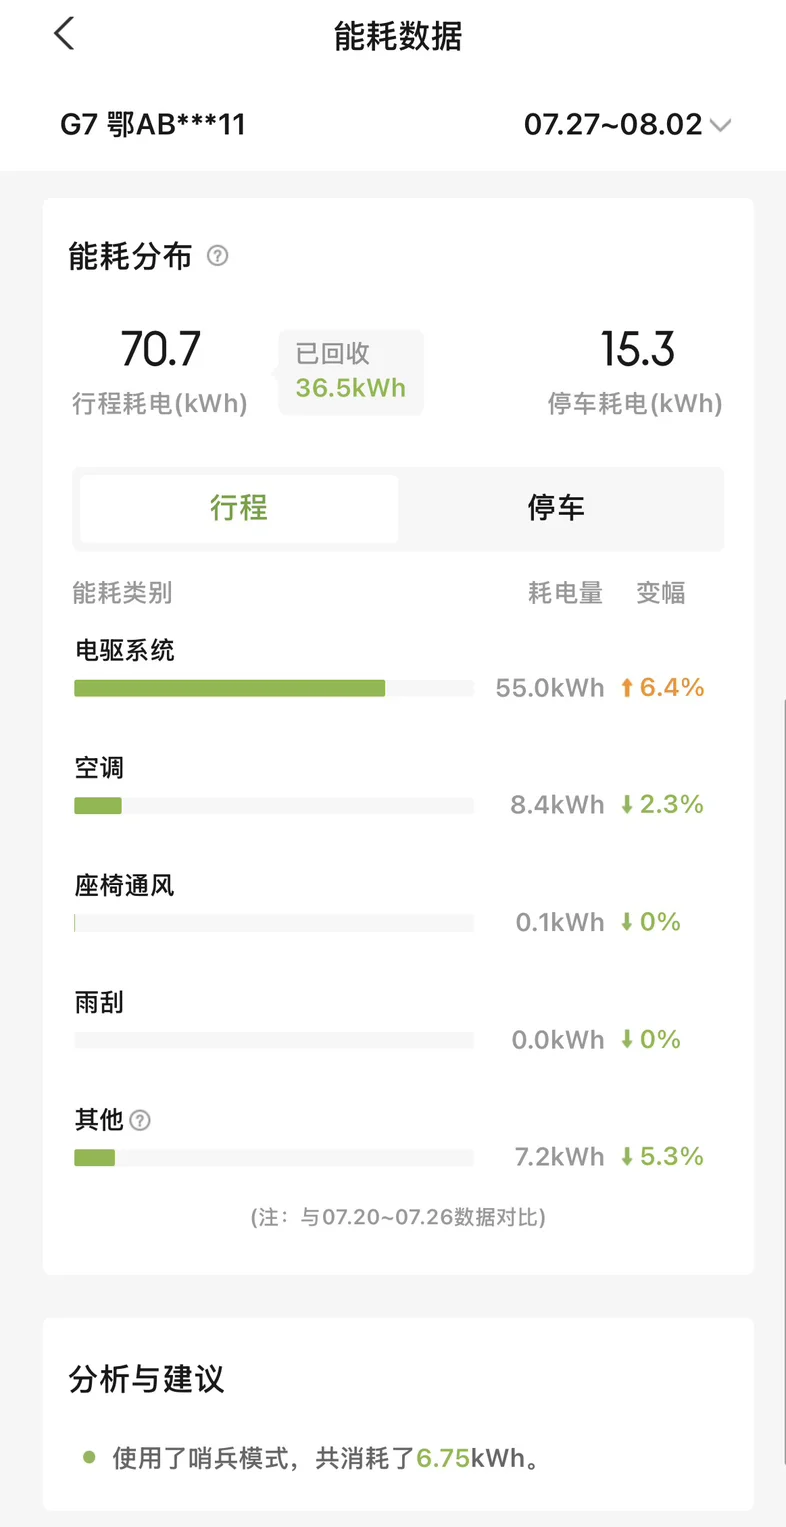Tap the 其他 consumption bar
The width and height of the screenshot is (786, 1527).
(274, 1158)
